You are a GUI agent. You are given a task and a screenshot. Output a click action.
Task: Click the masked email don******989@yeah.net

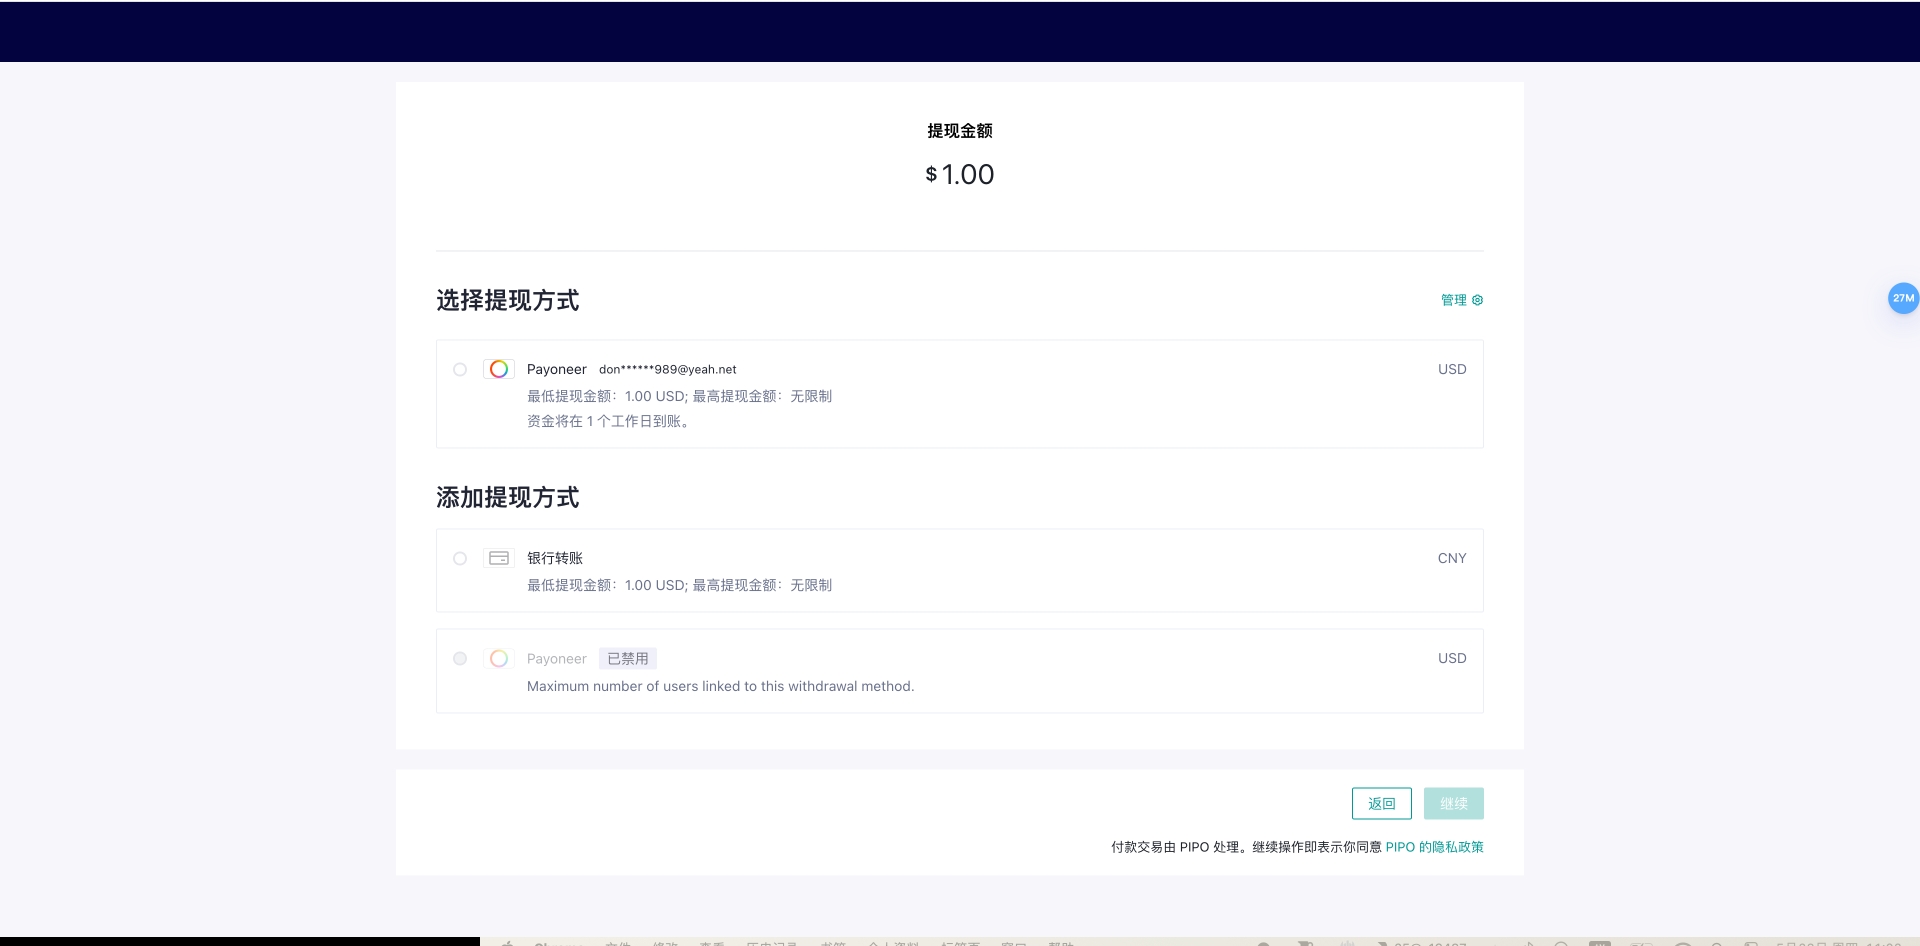[x=667, y=369]
